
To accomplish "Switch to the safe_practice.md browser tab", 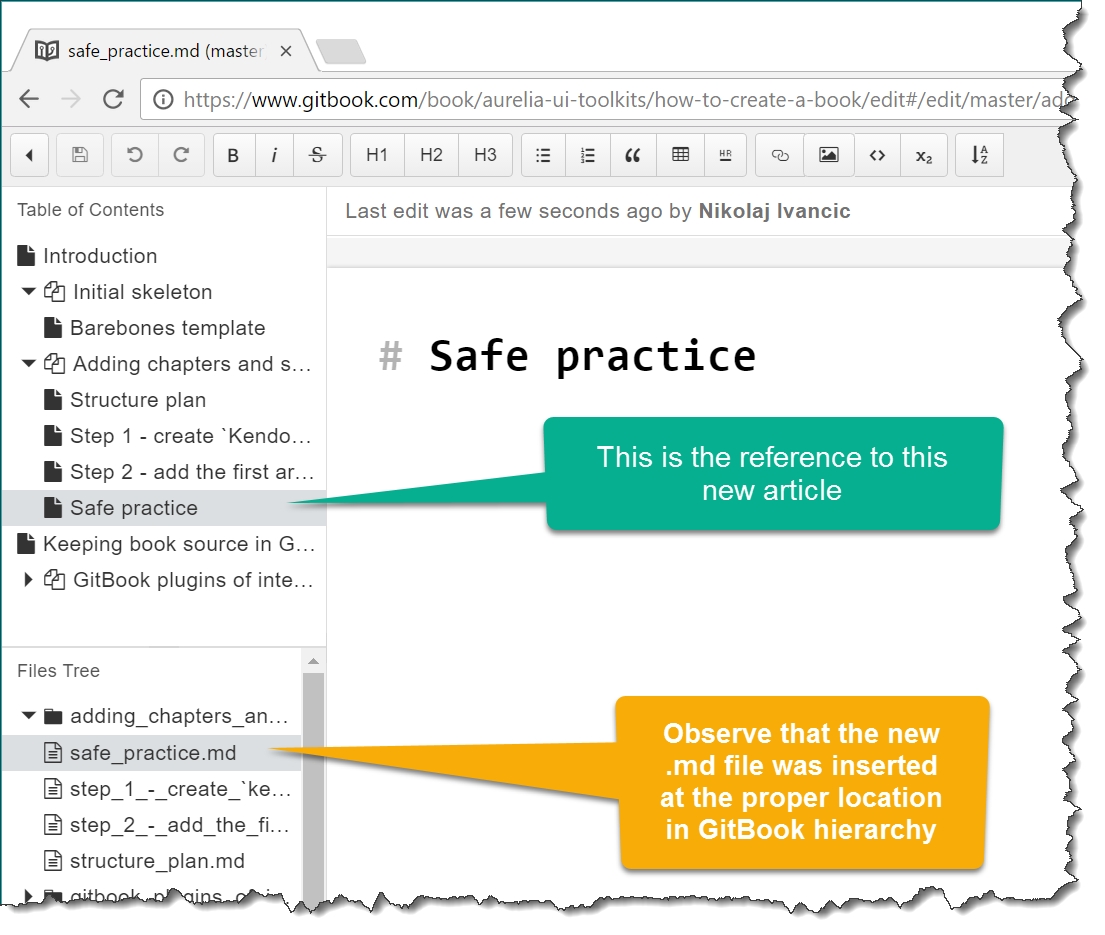I will coord(165,50).
